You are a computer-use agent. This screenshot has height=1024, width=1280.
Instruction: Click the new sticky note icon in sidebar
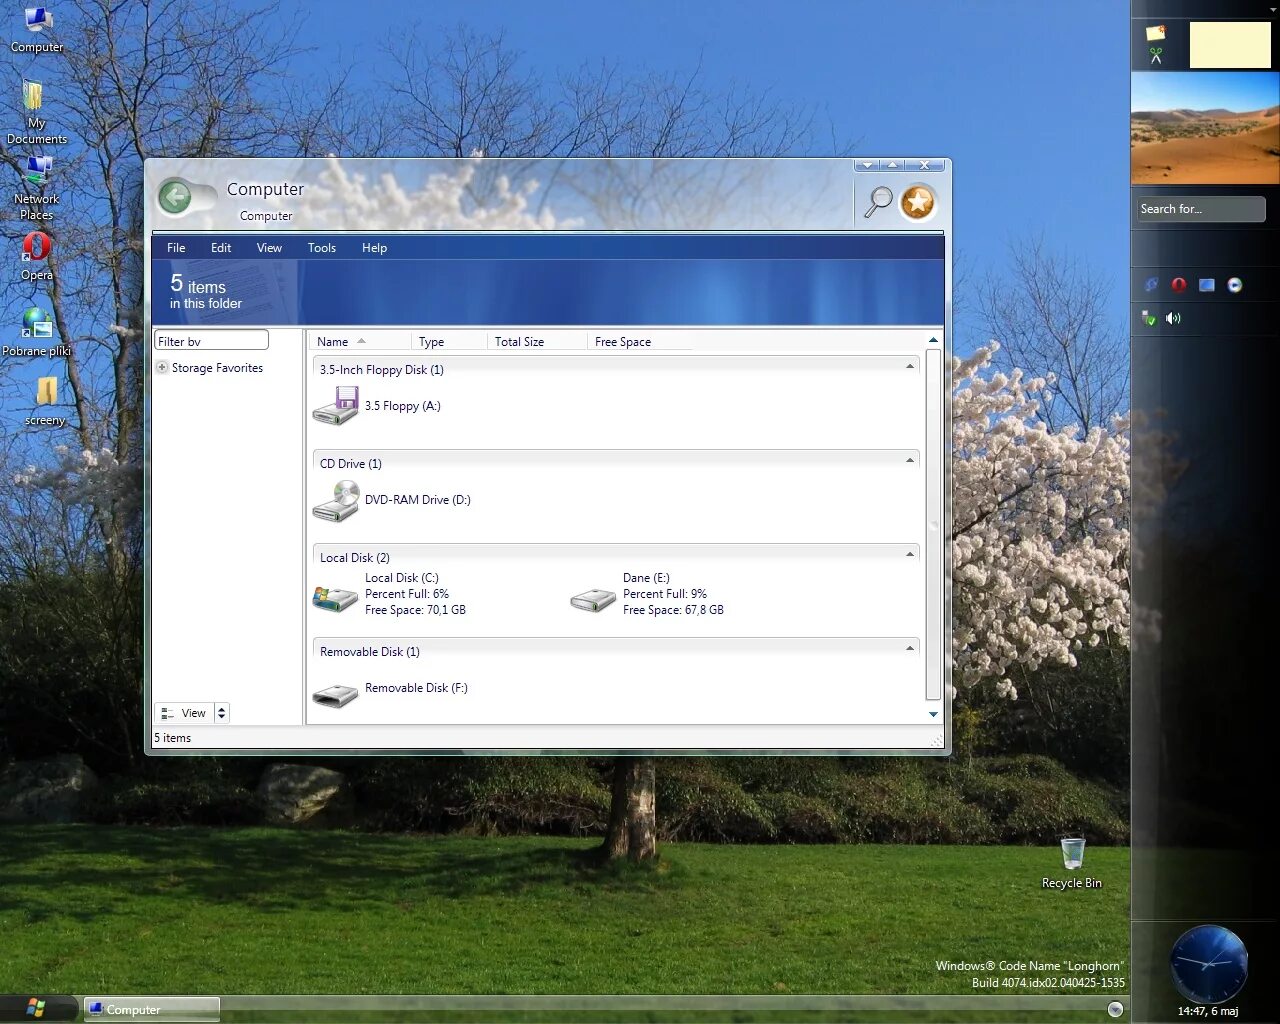(1156, 33)
